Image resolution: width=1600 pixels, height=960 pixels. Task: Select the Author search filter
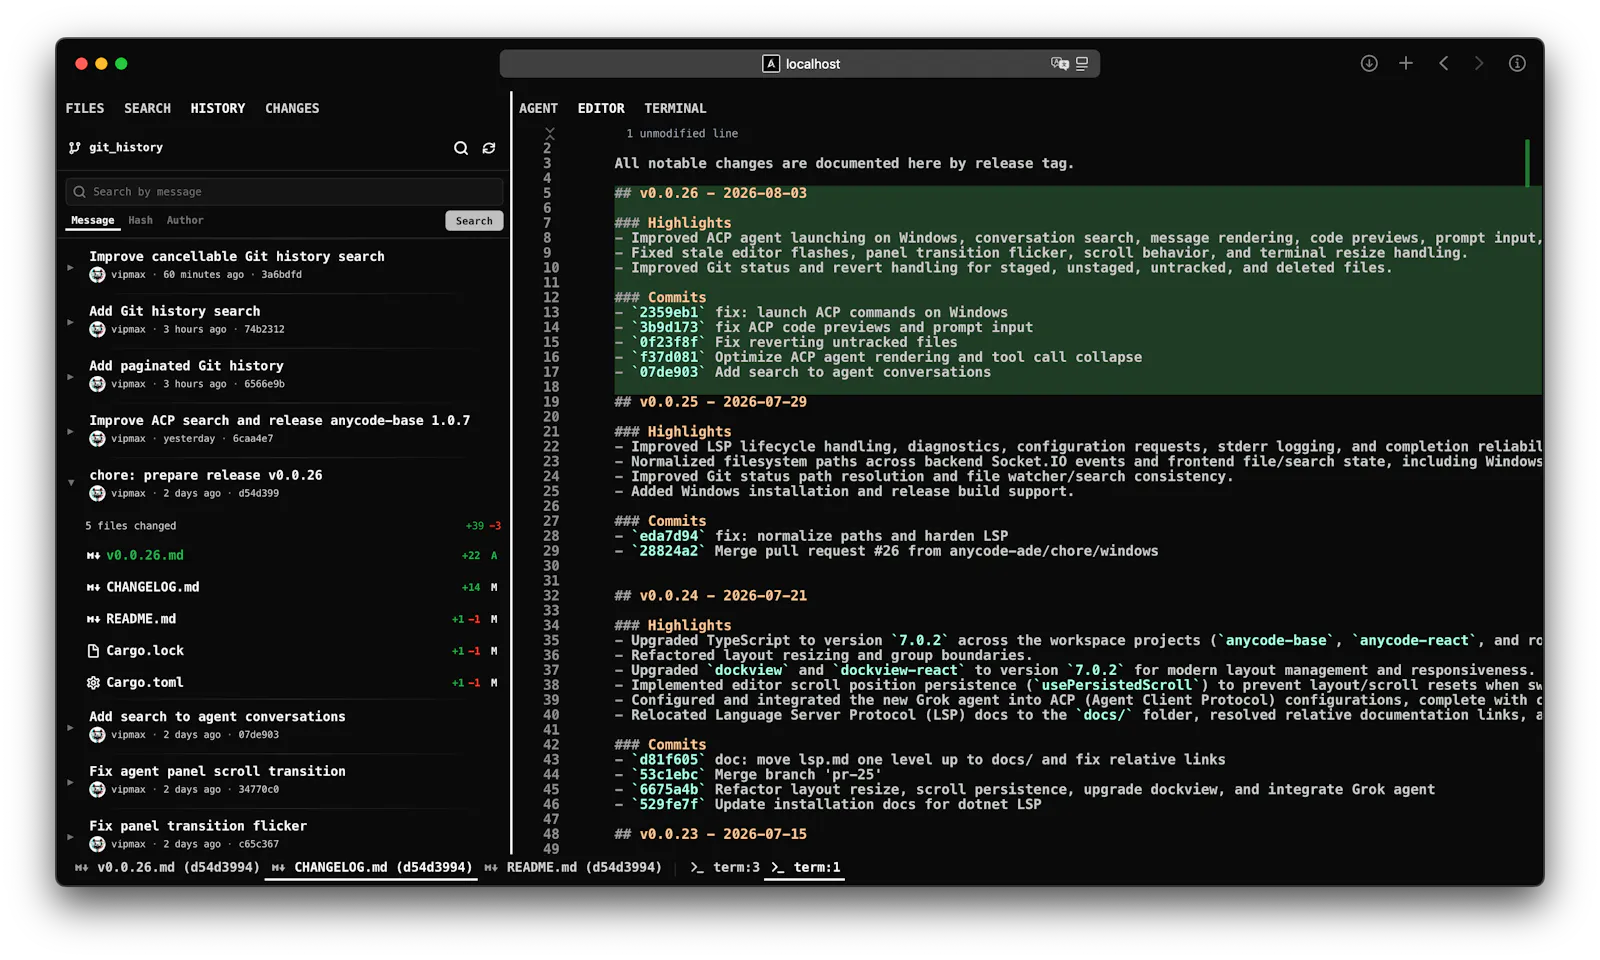click(185, 221)
